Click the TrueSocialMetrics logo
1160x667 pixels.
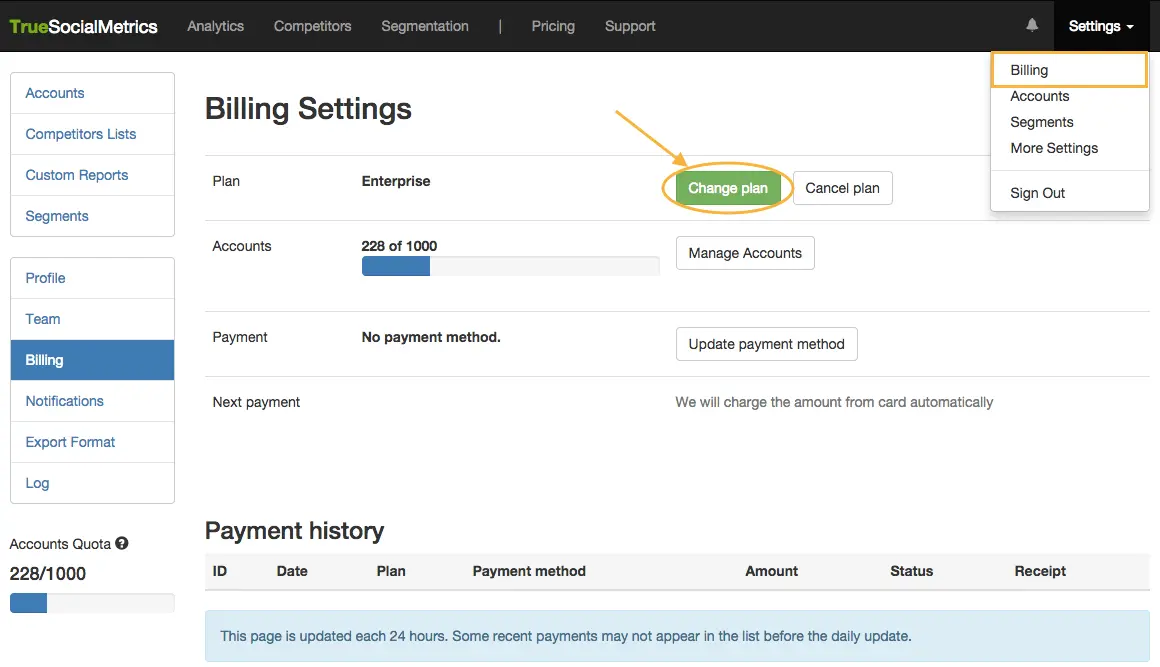point(84,27)
